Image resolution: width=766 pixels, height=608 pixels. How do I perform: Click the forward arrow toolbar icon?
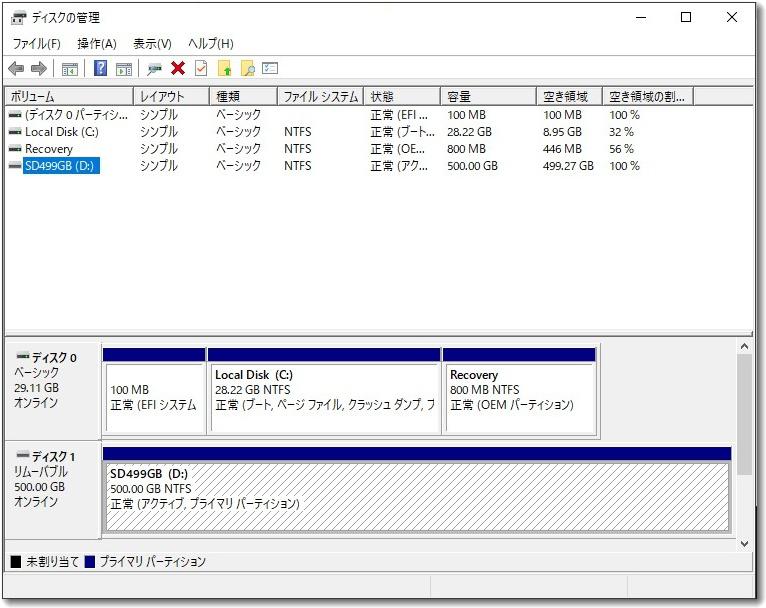pyautogui.click(x=39, y=69)
